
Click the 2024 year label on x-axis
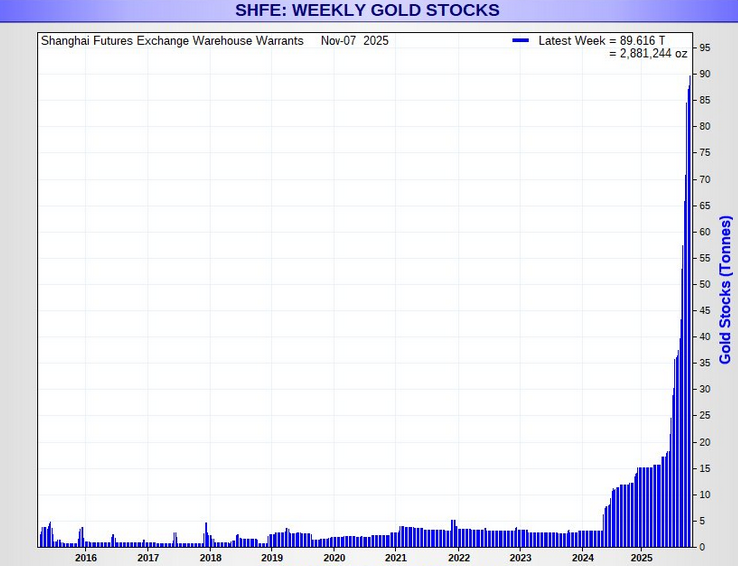(x=583, y=557)
